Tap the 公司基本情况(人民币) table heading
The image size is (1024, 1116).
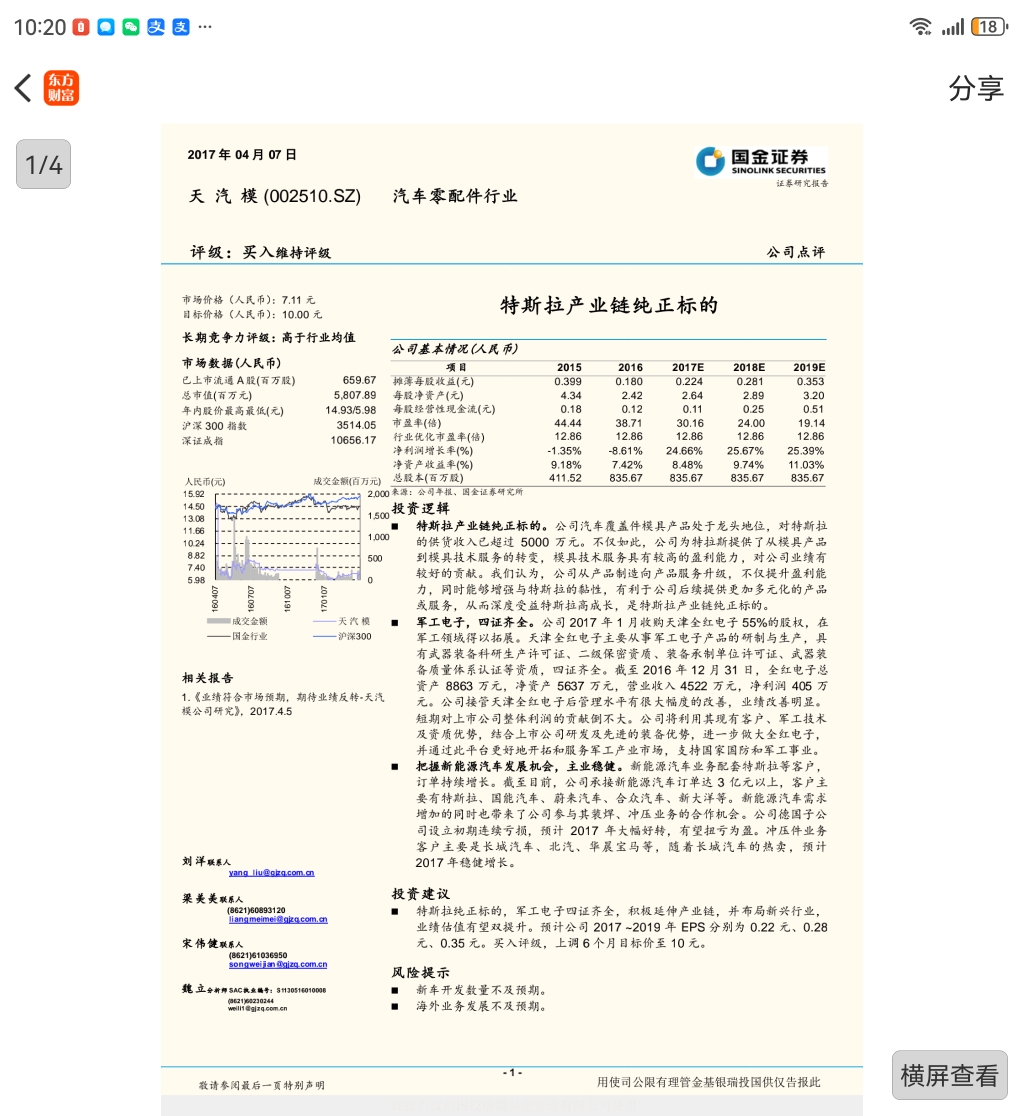[455, 349]
